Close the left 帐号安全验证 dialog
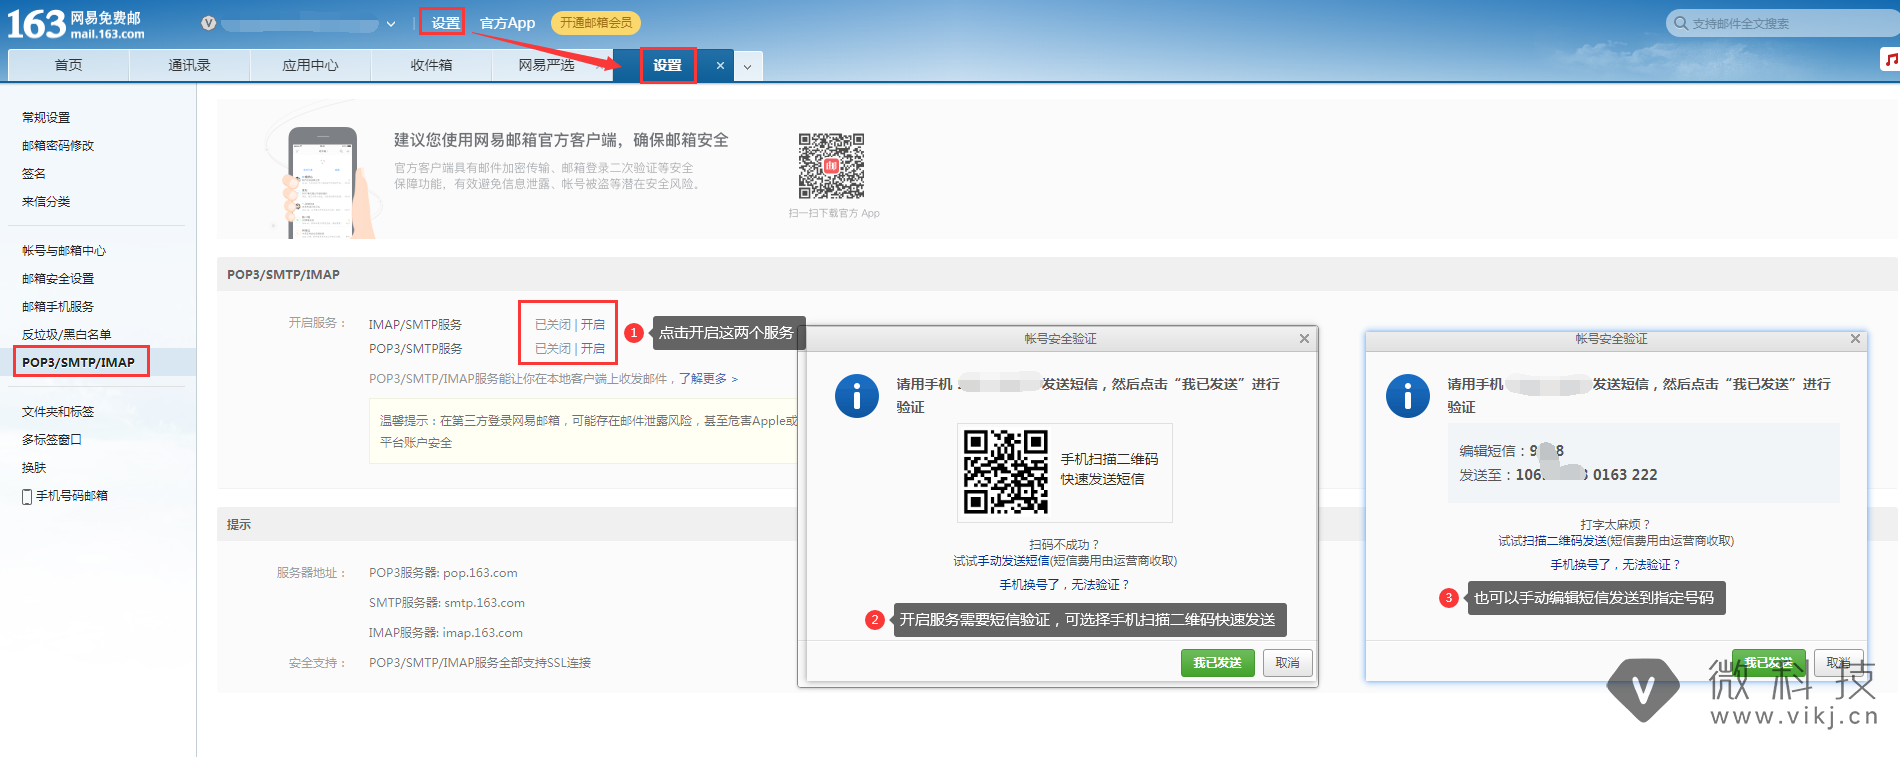The height and width of the screenshot is (757, 1900). [x=1304, y=339]
